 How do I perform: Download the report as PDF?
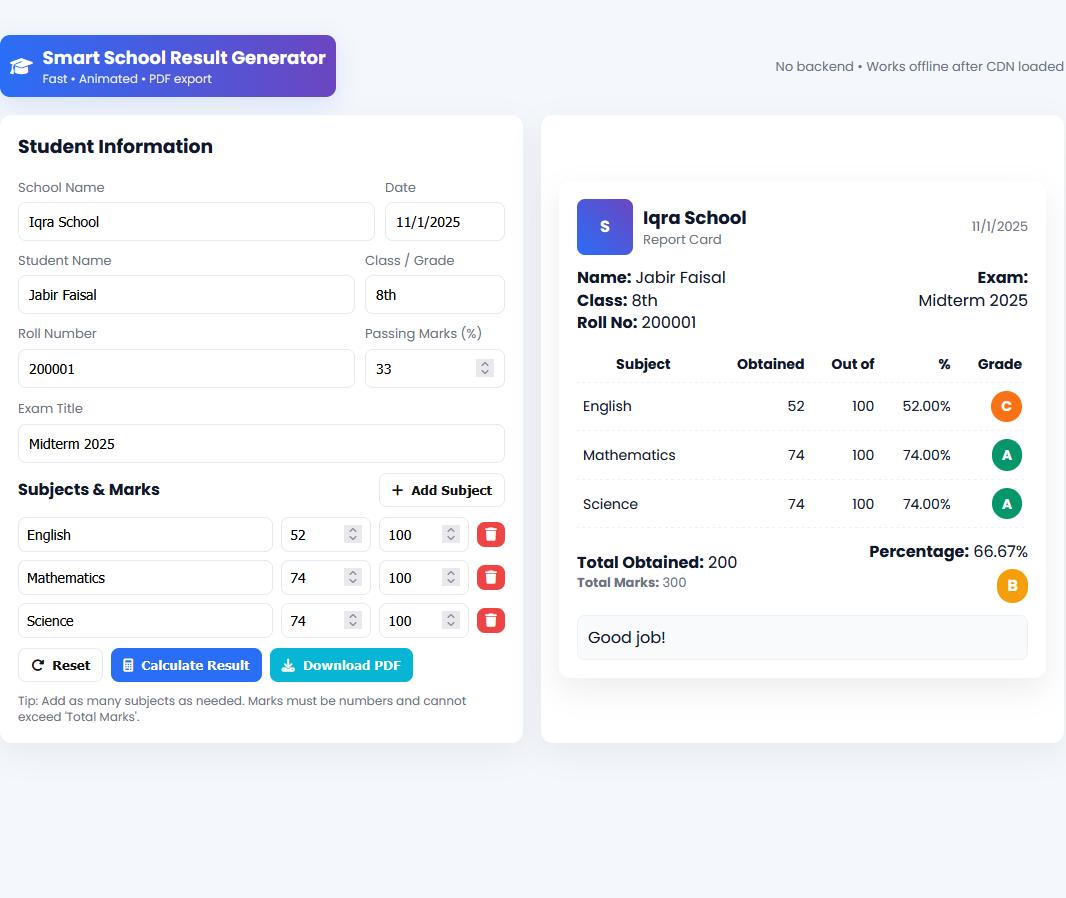click(x=341, y=665)
